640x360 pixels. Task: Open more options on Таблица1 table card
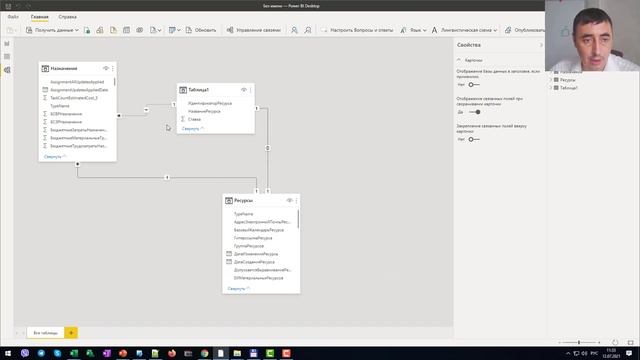click(x=251, y=90)
